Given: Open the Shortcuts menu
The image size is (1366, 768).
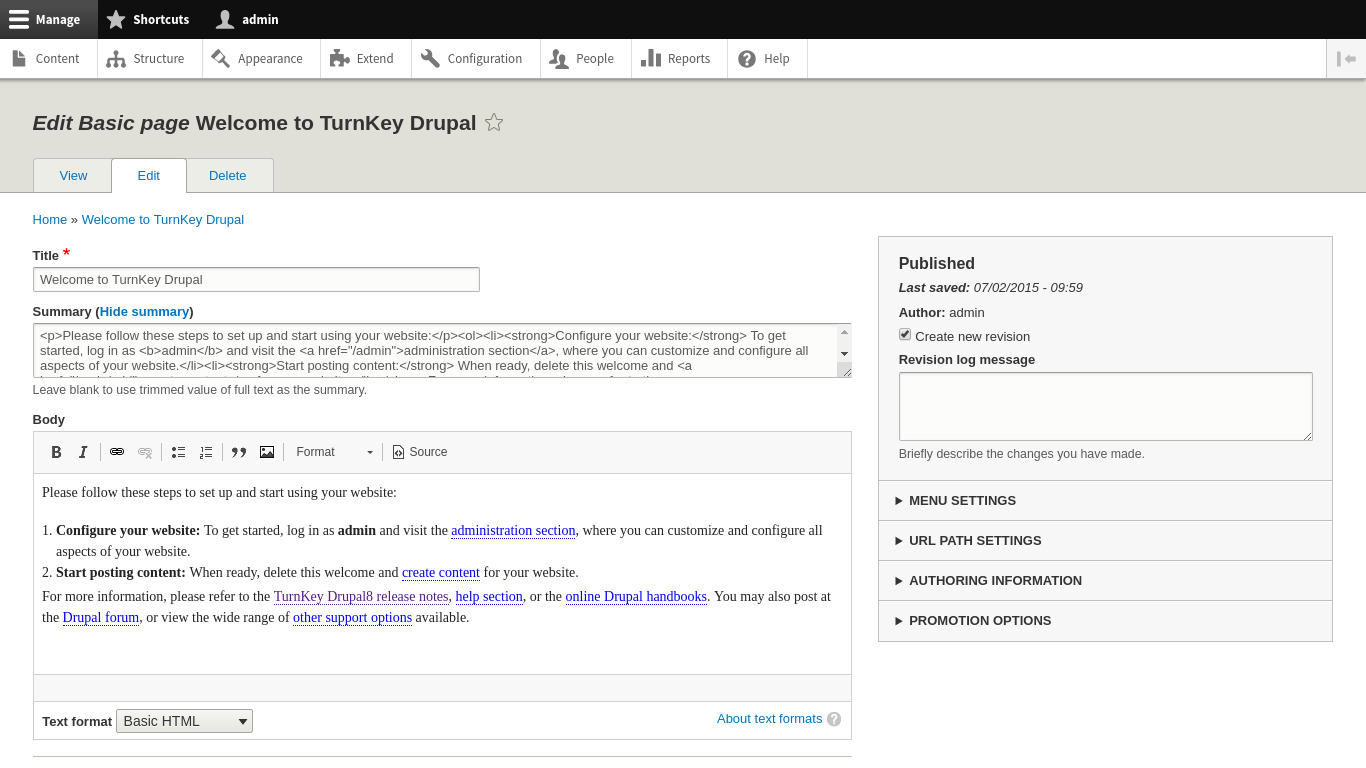Looking at the screenshot, I should (148, 19).
